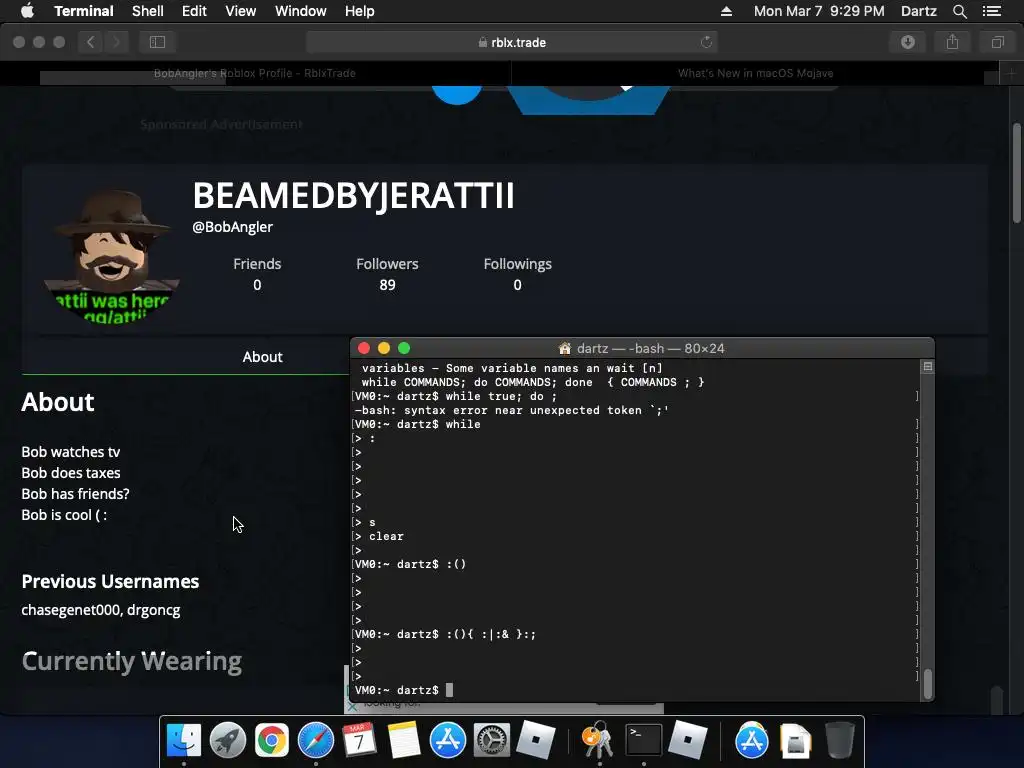The image size is (1024, 768).
Task: Open App Store icon beside Notes
Action: click(x=447, y=741)
